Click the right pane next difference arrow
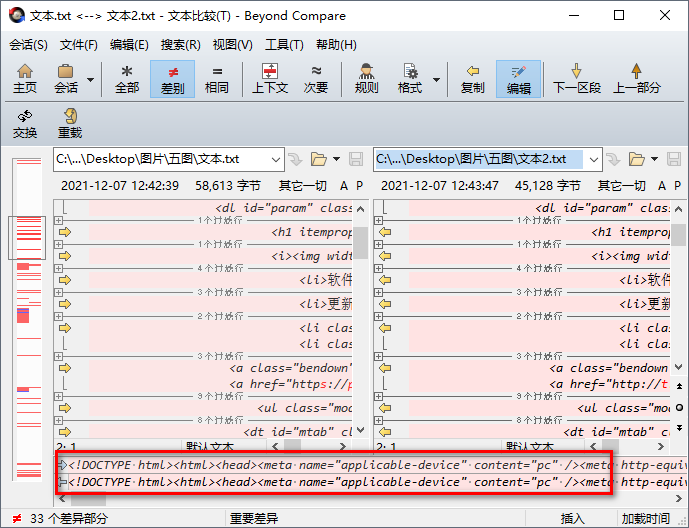This screenshot has height=528, width=689. pyautogui.click(x=679, y=427)
